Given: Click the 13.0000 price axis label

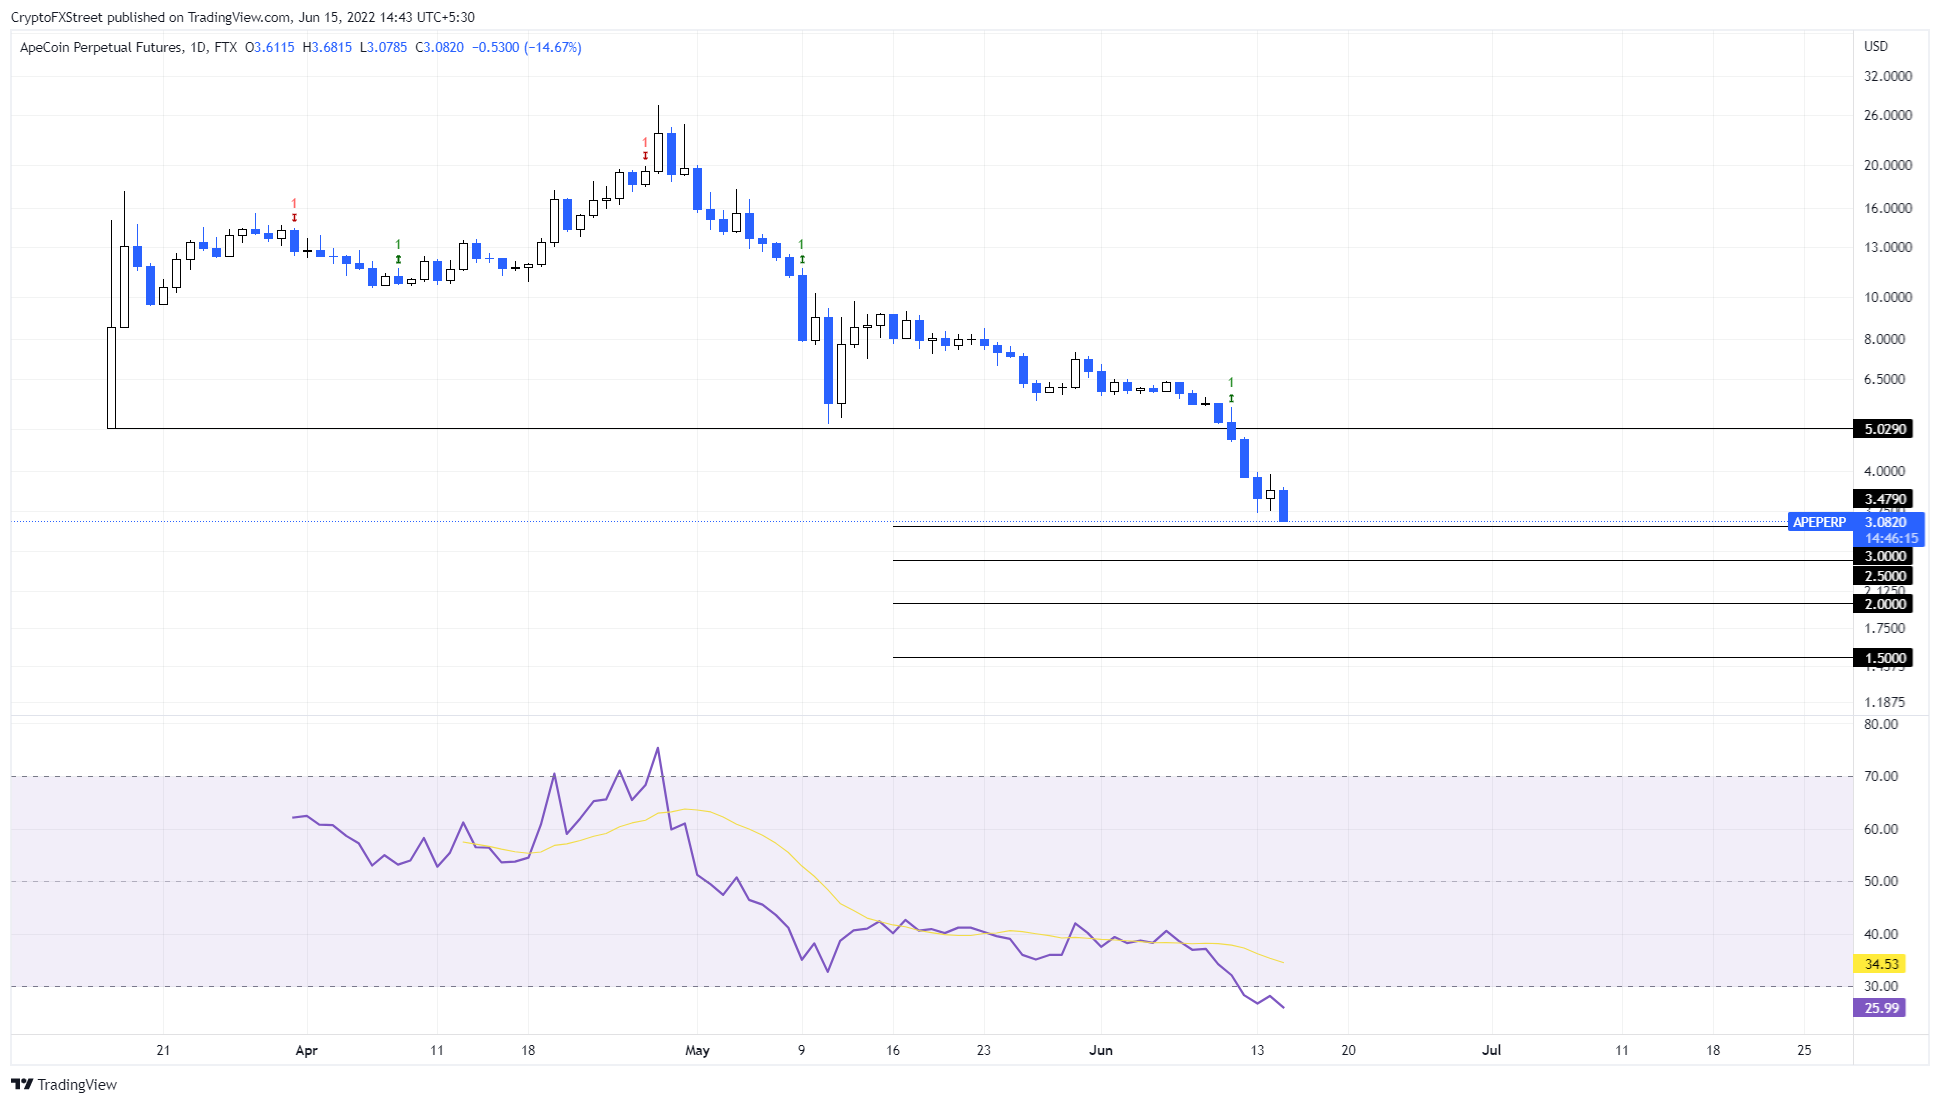Looking at the screenshot, I should (1888, 247).
